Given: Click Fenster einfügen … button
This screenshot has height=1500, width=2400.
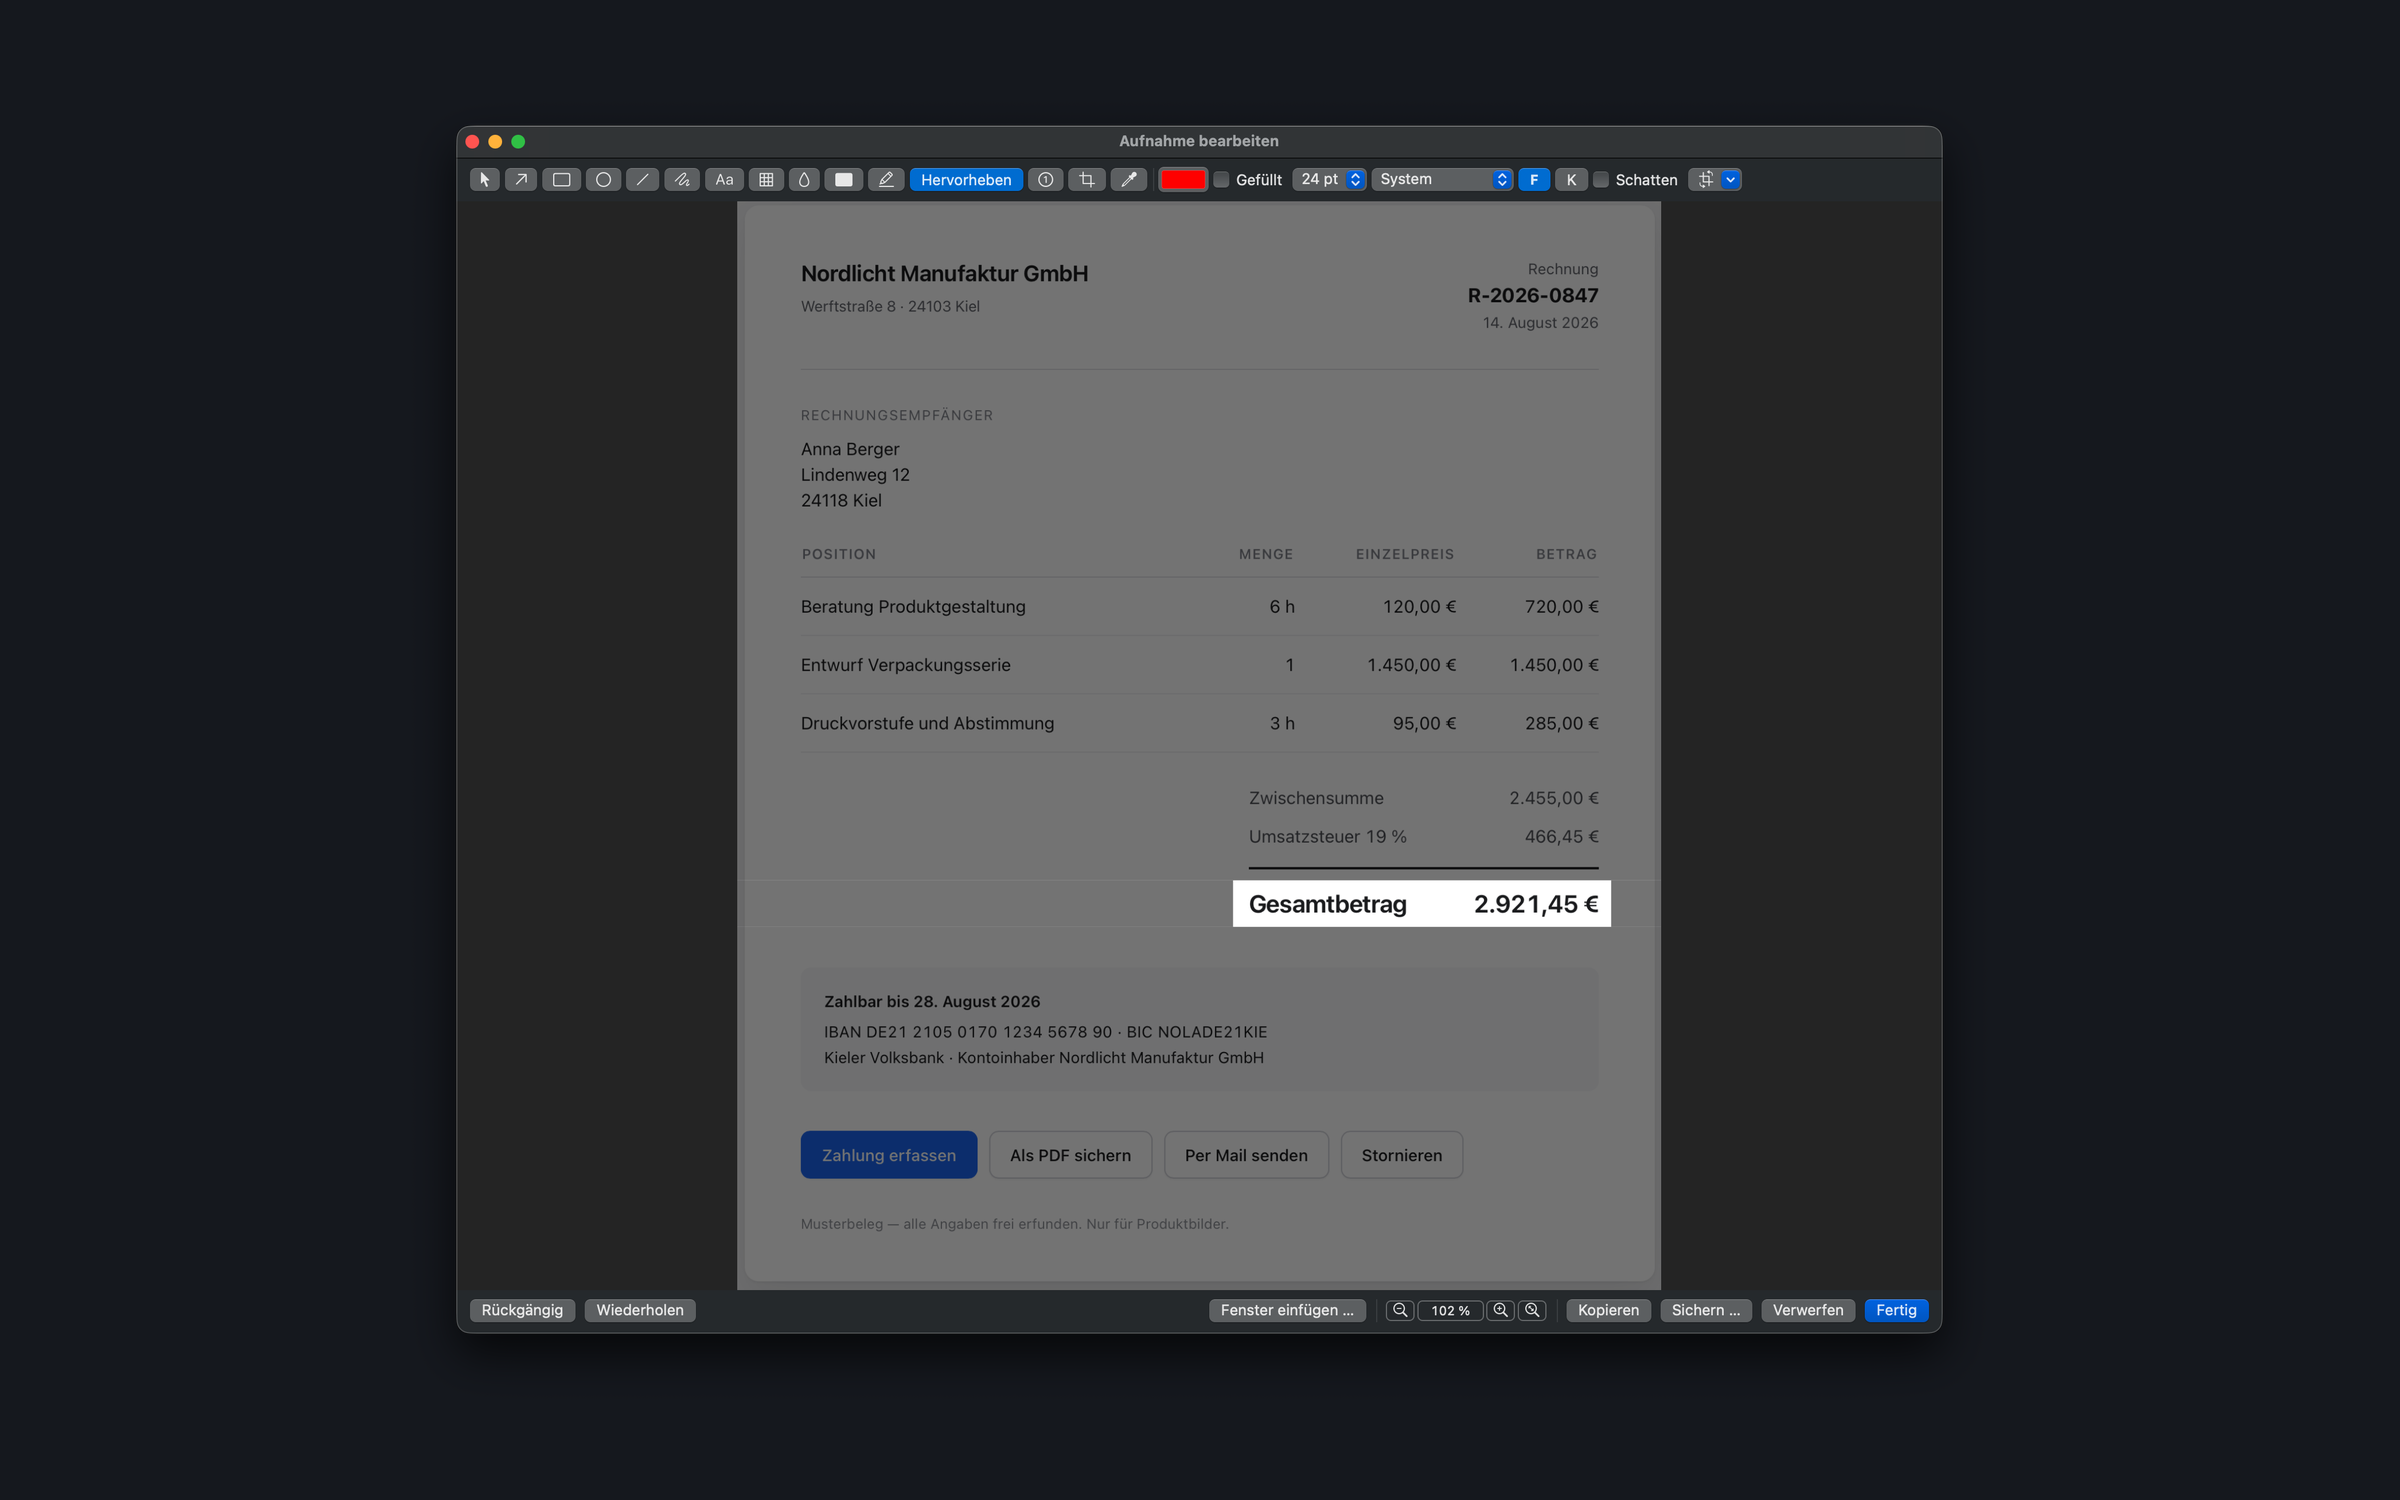Looking at the screenshot, I should pos(1287,1310).
